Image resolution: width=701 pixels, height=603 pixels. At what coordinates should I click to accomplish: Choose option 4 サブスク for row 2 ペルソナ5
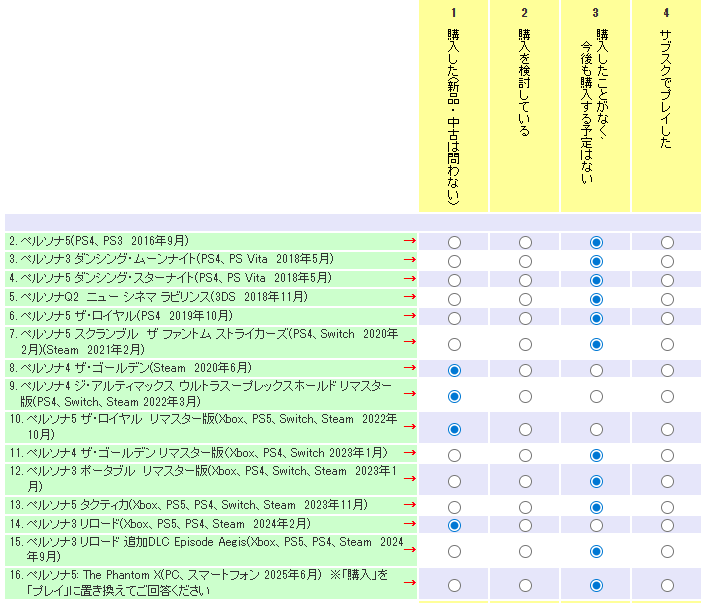click(x=667, y=242)
